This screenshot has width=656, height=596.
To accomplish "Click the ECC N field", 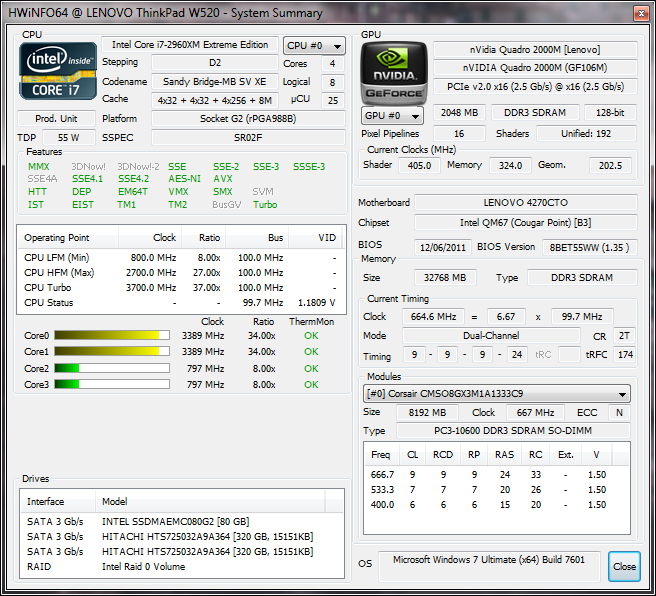I will 620,413.
